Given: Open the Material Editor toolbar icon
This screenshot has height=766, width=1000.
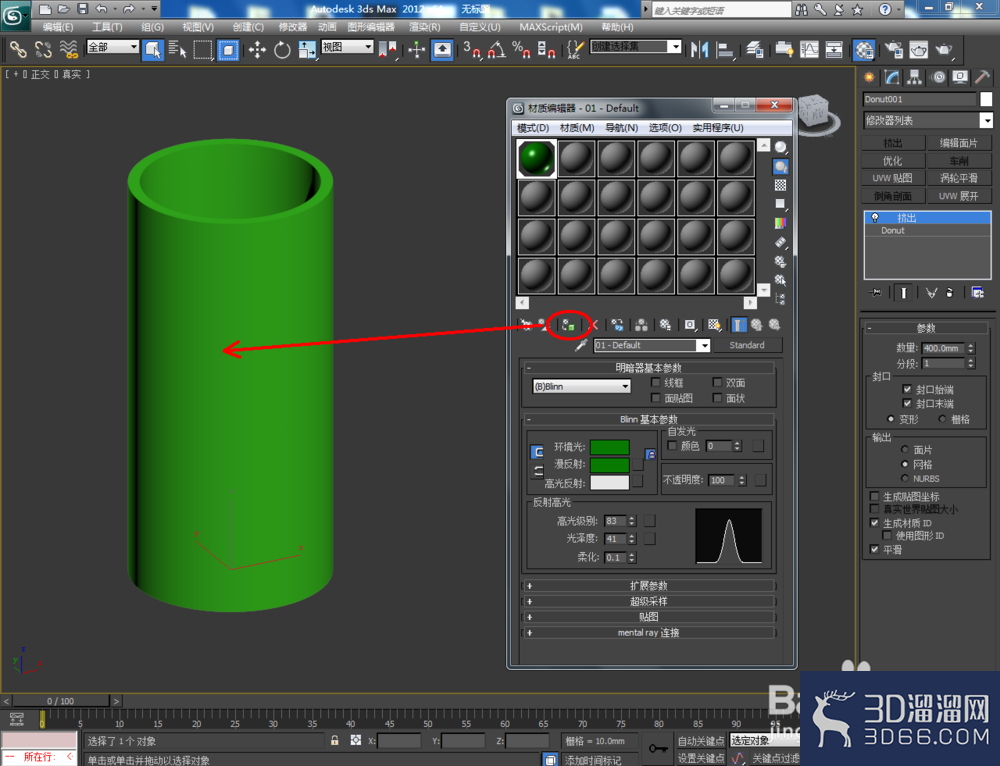Looking at the screenshot, I should point(864,50).
